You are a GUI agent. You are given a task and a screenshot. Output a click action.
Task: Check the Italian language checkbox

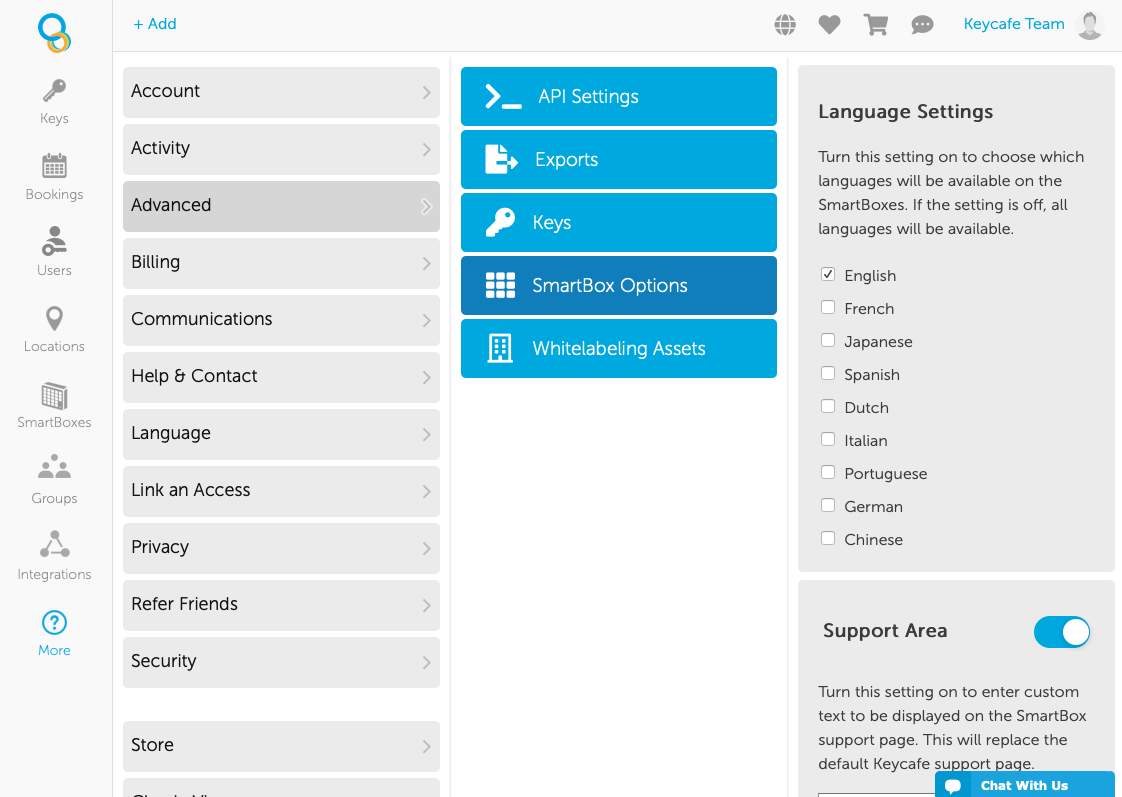tap(828, 439)
